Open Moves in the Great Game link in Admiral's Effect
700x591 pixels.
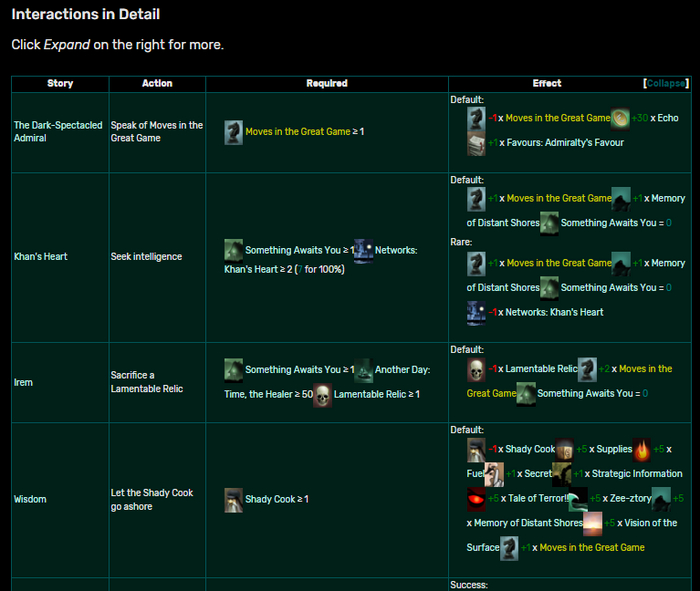coord(558,118)
